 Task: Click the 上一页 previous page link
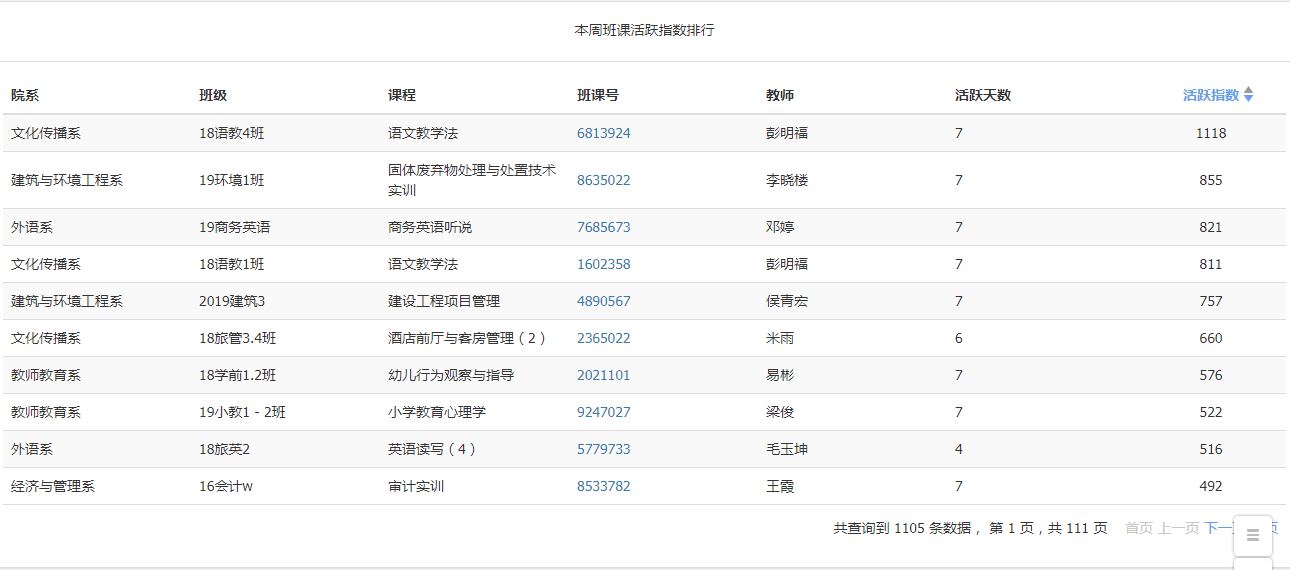[1179, 528]
